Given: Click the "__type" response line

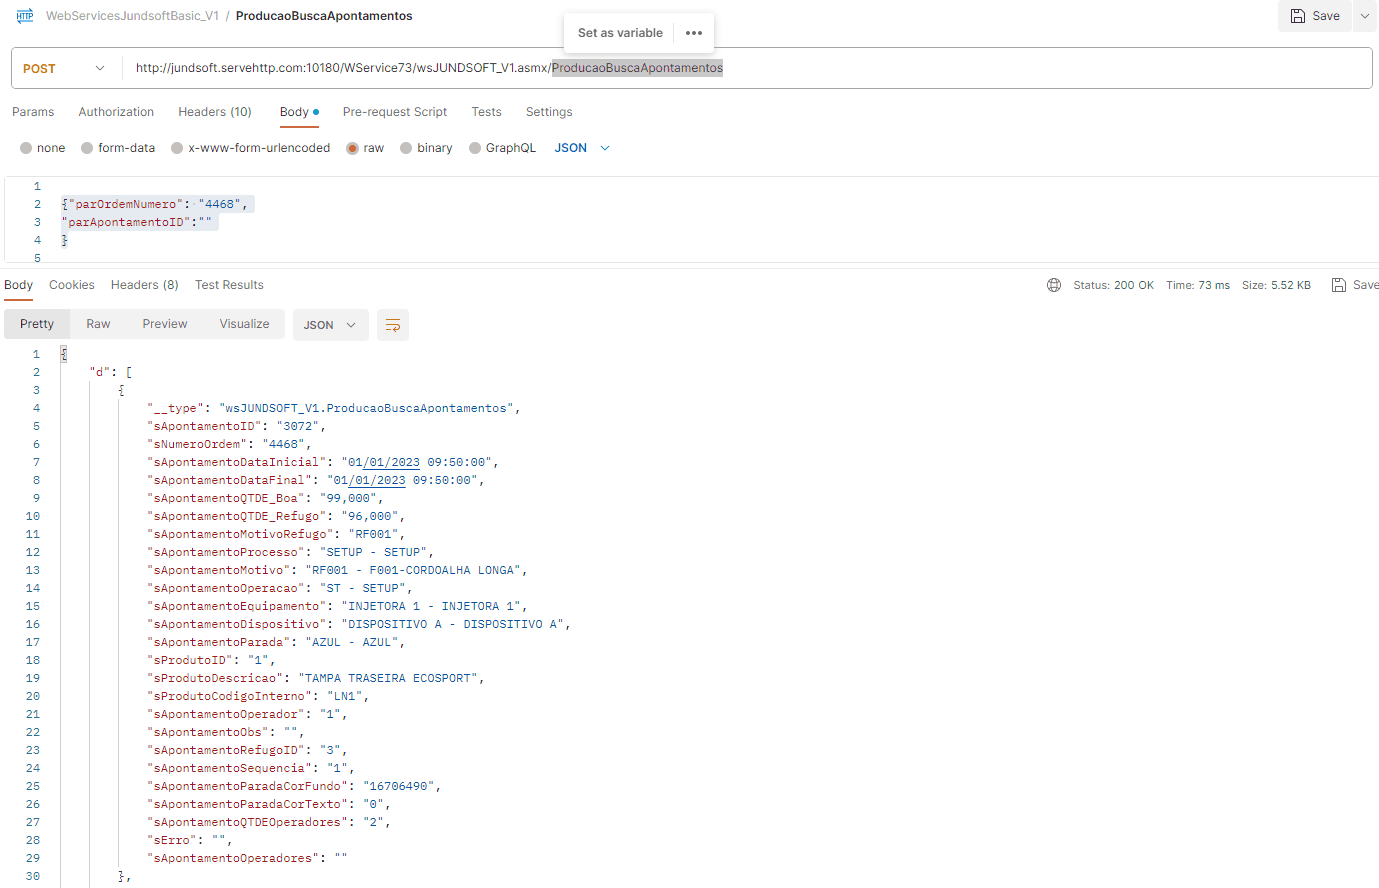Looking at the screenshot, I should (x=334, y=408).
